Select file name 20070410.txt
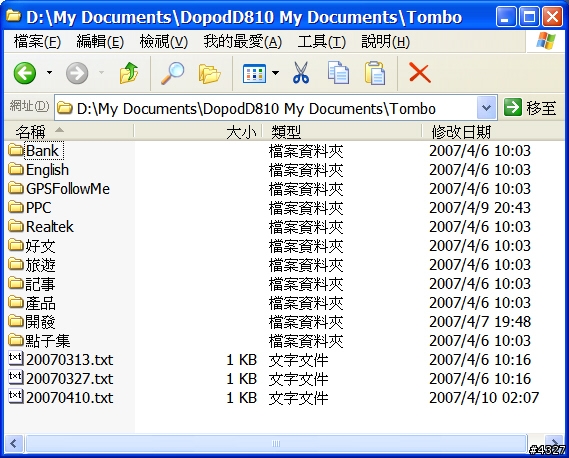 (x=70, y=397)
